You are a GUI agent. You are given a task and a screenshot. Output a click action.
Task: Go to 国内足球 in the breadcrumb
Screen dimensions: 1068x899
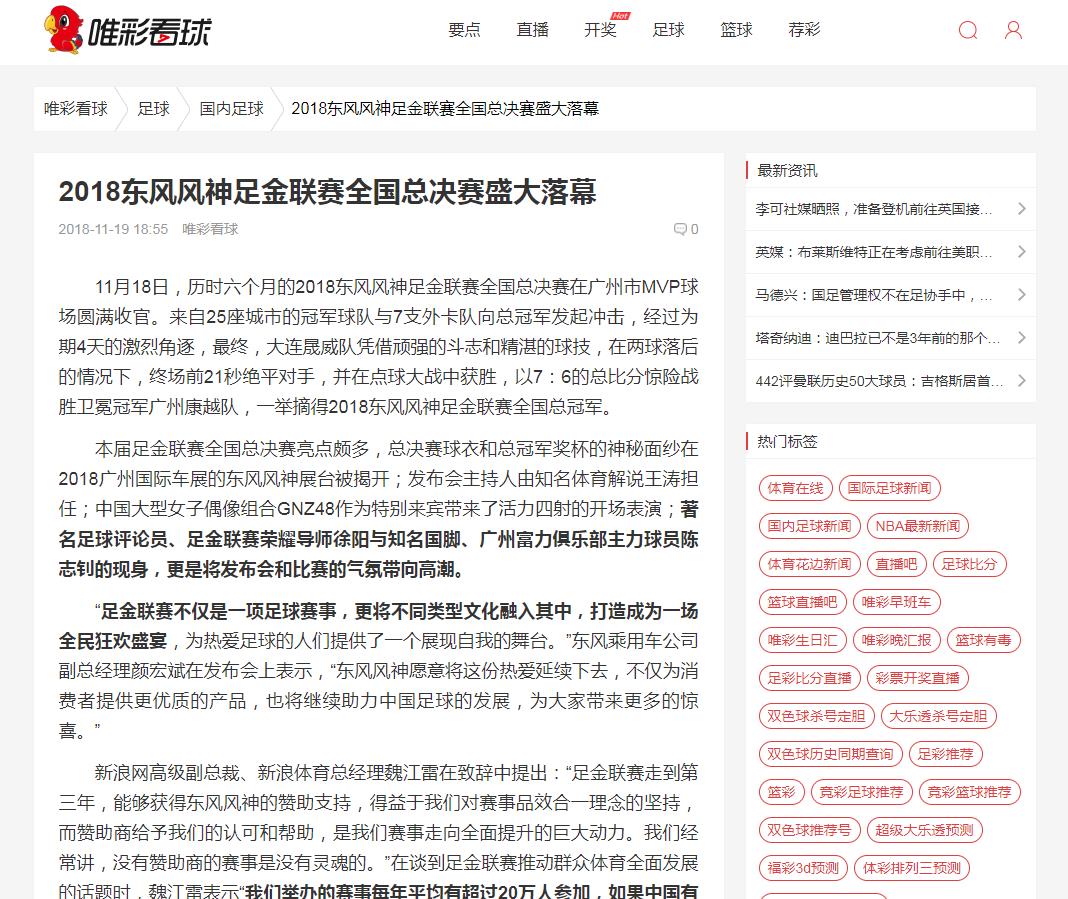[232, 109]
